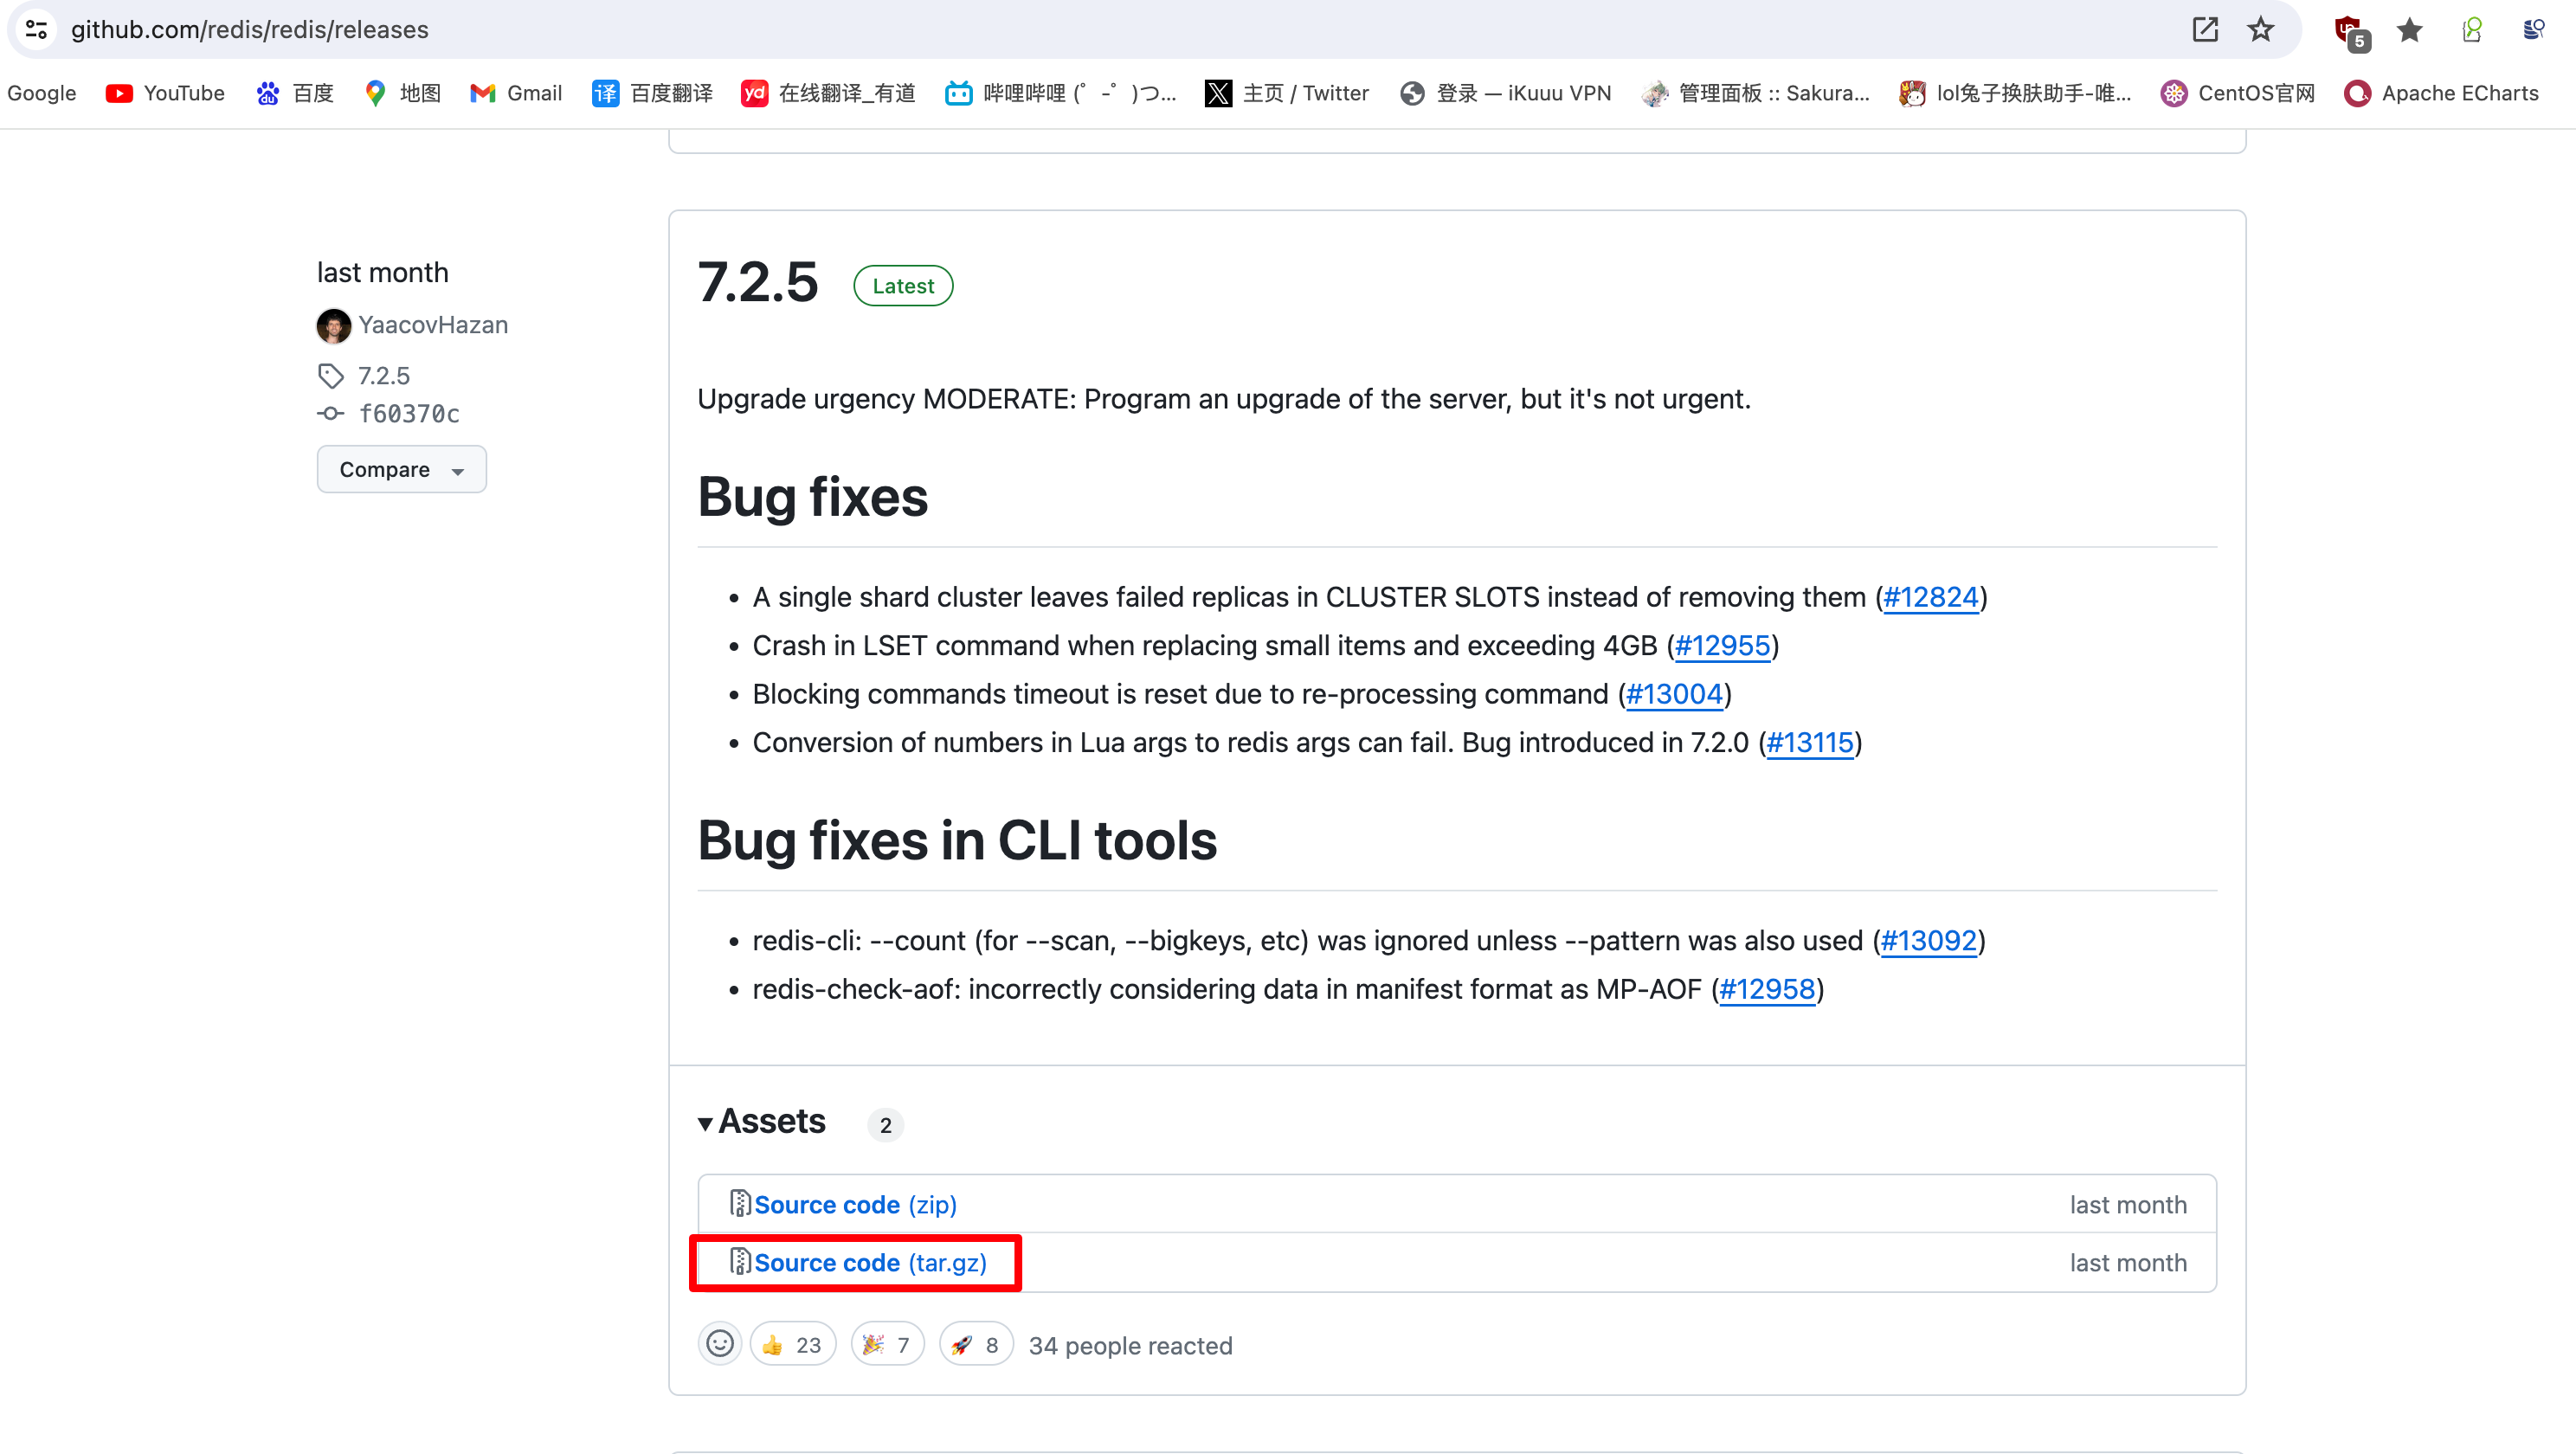
Task: Open the rightmost toolbar extension icon
Action: tap(2533, 29)
